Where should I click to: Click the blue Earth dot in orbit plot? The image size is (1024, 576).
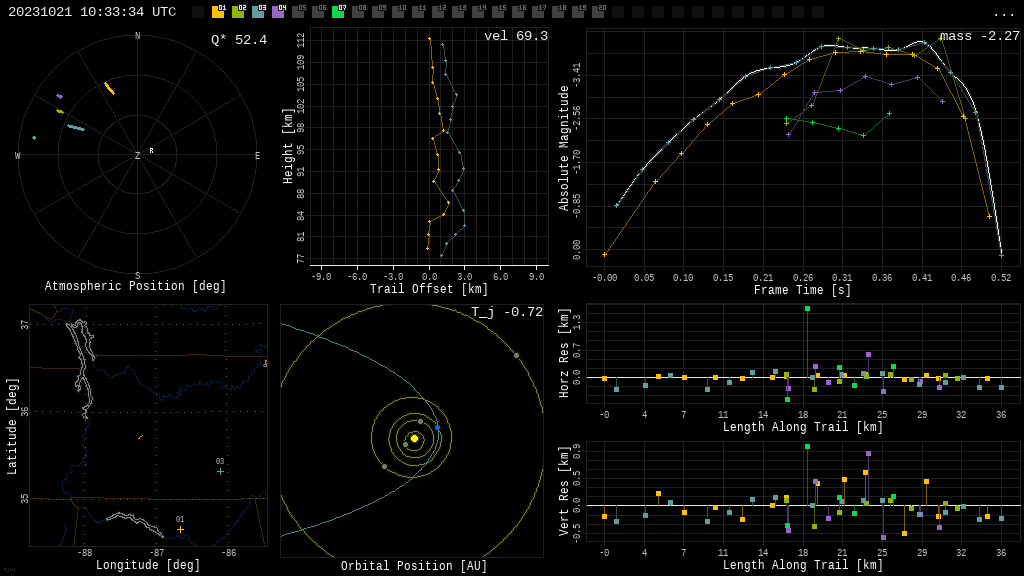[x=437, y=427]
